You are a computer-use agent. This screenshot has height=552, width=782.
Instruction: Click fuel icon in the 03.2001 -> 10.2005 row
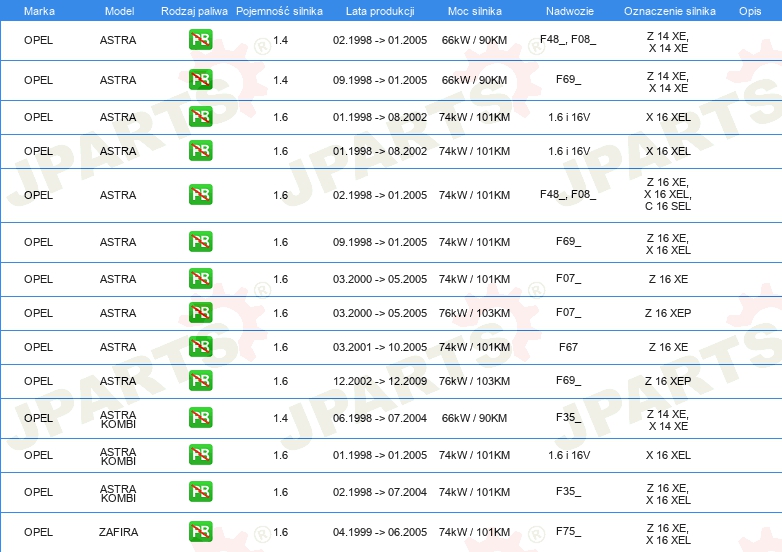point(200,347)
